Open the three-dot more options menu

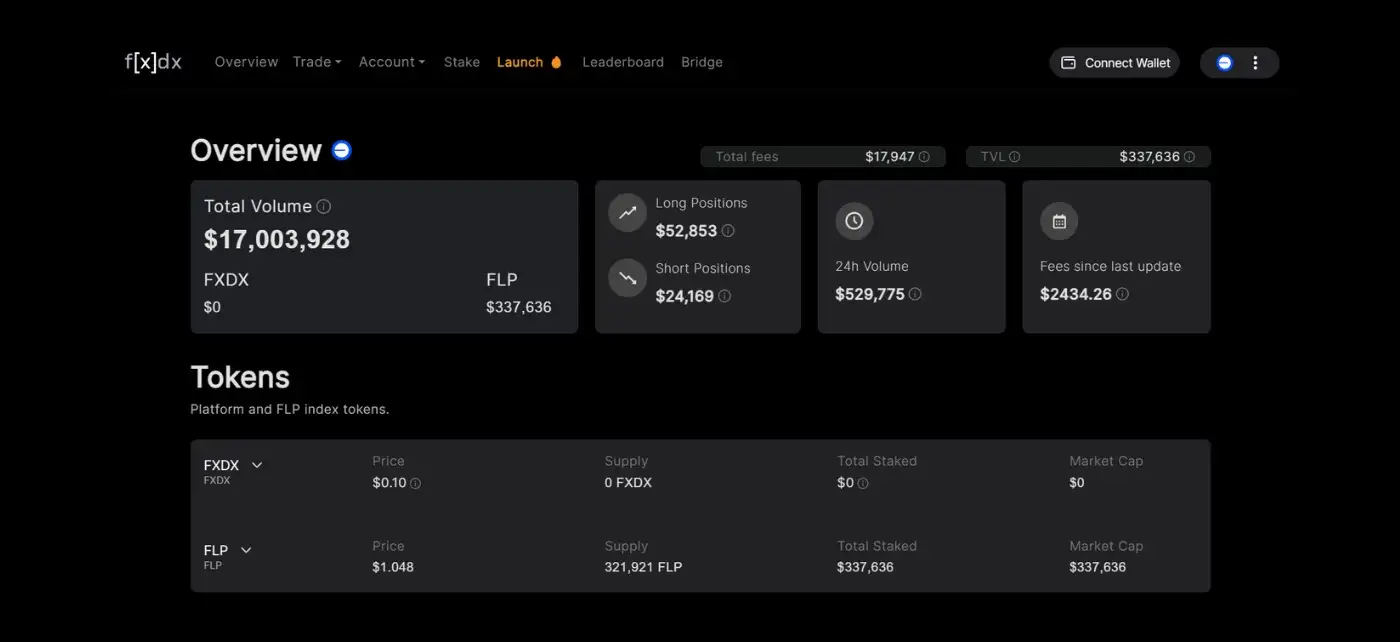point(1255,63)
